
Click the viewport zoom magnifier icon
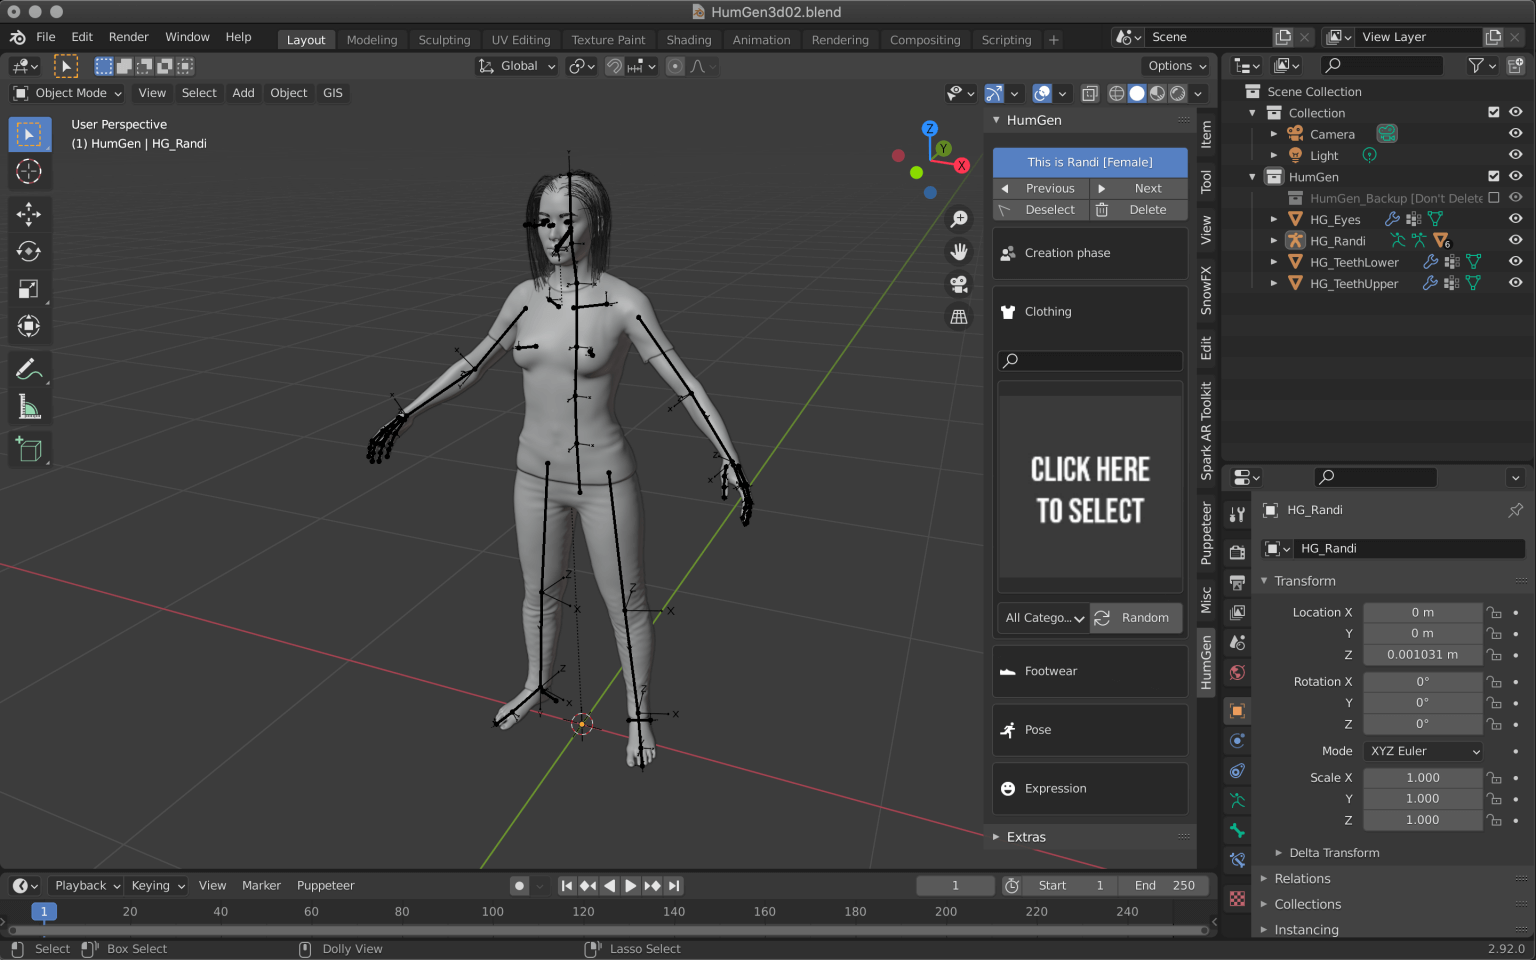(959, 218)
